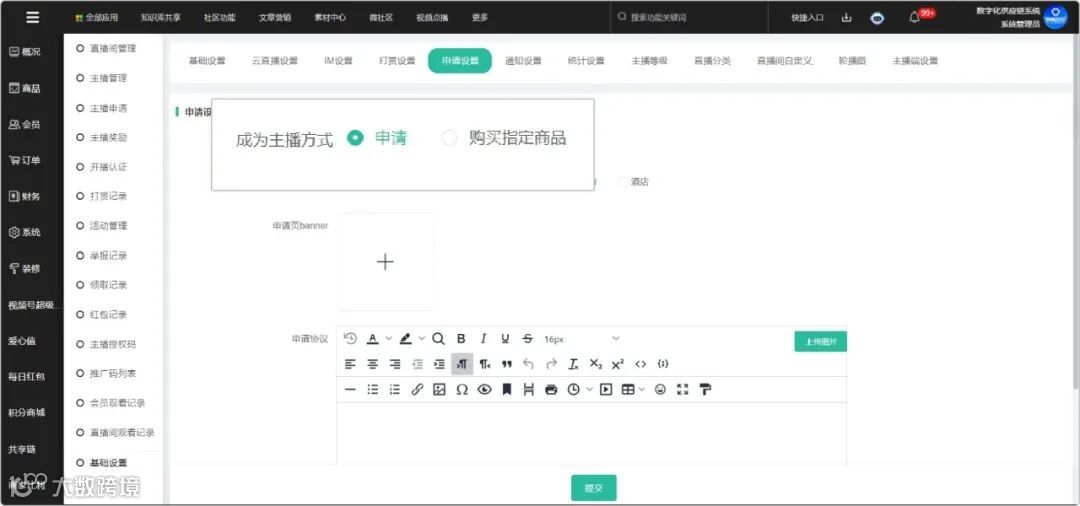Insert a horizontal line

pyautogui.click(x=350, y=390)
